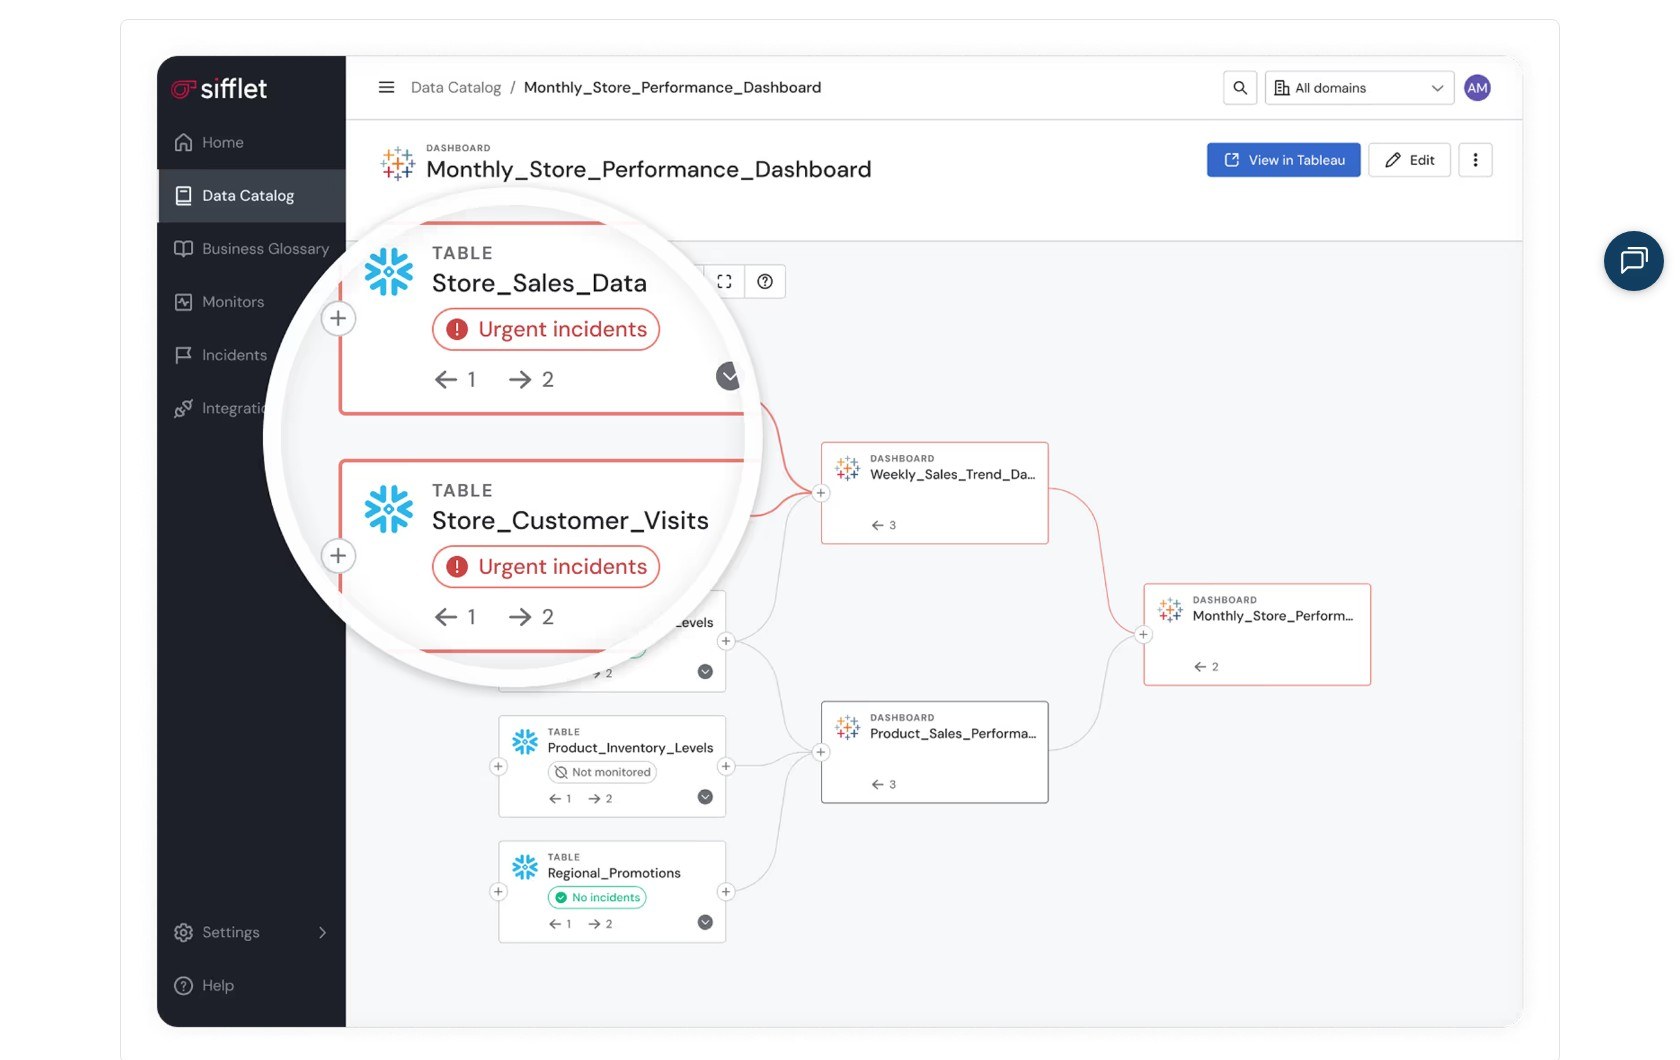This screenshot has width=1680, height=1060.
Task: Select the Product_Sales_Performa dashboard node
Action: tap(934, 752)
